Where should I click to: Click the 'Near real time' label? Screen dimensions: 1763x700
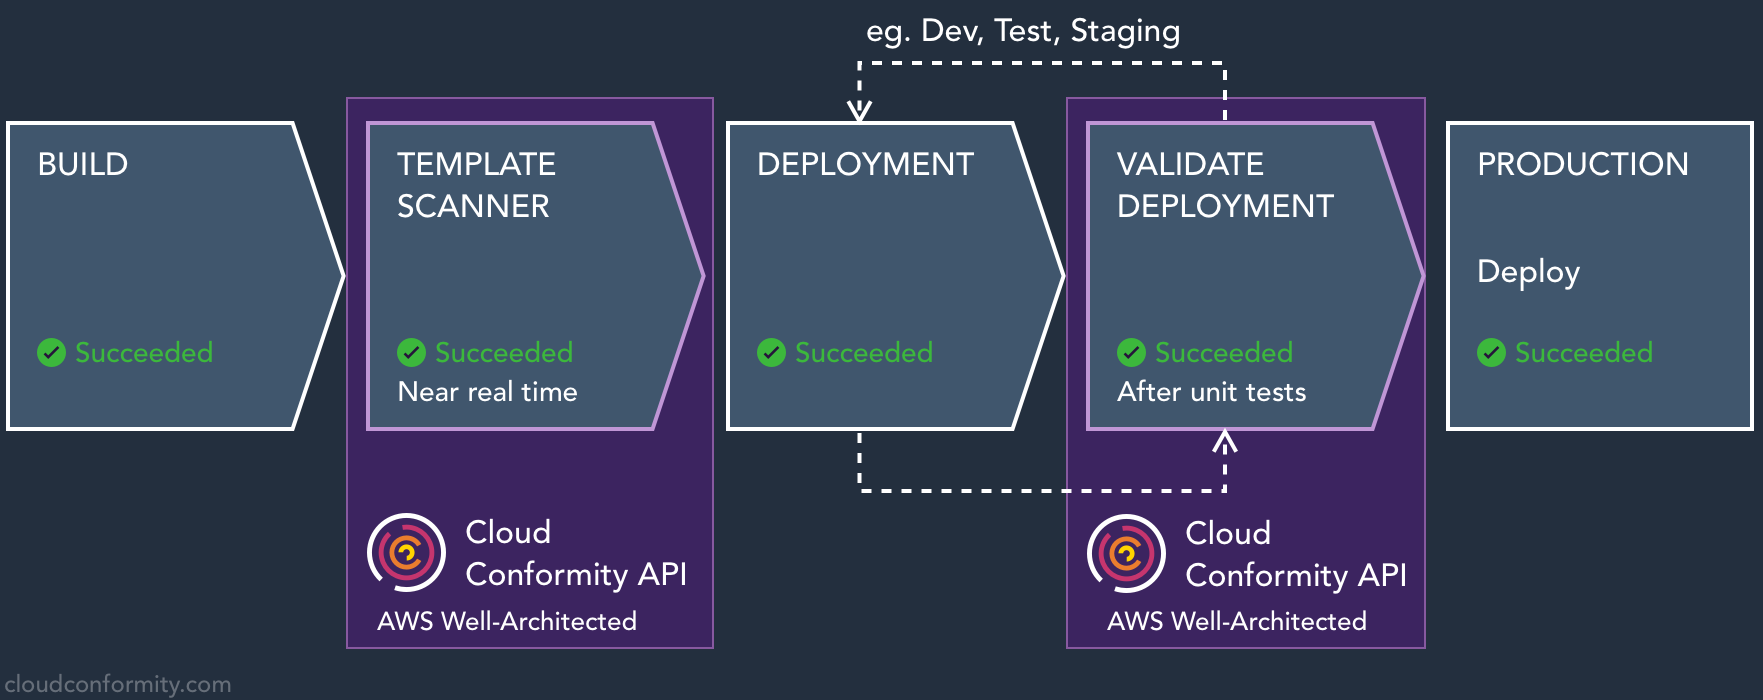[487, 392]
